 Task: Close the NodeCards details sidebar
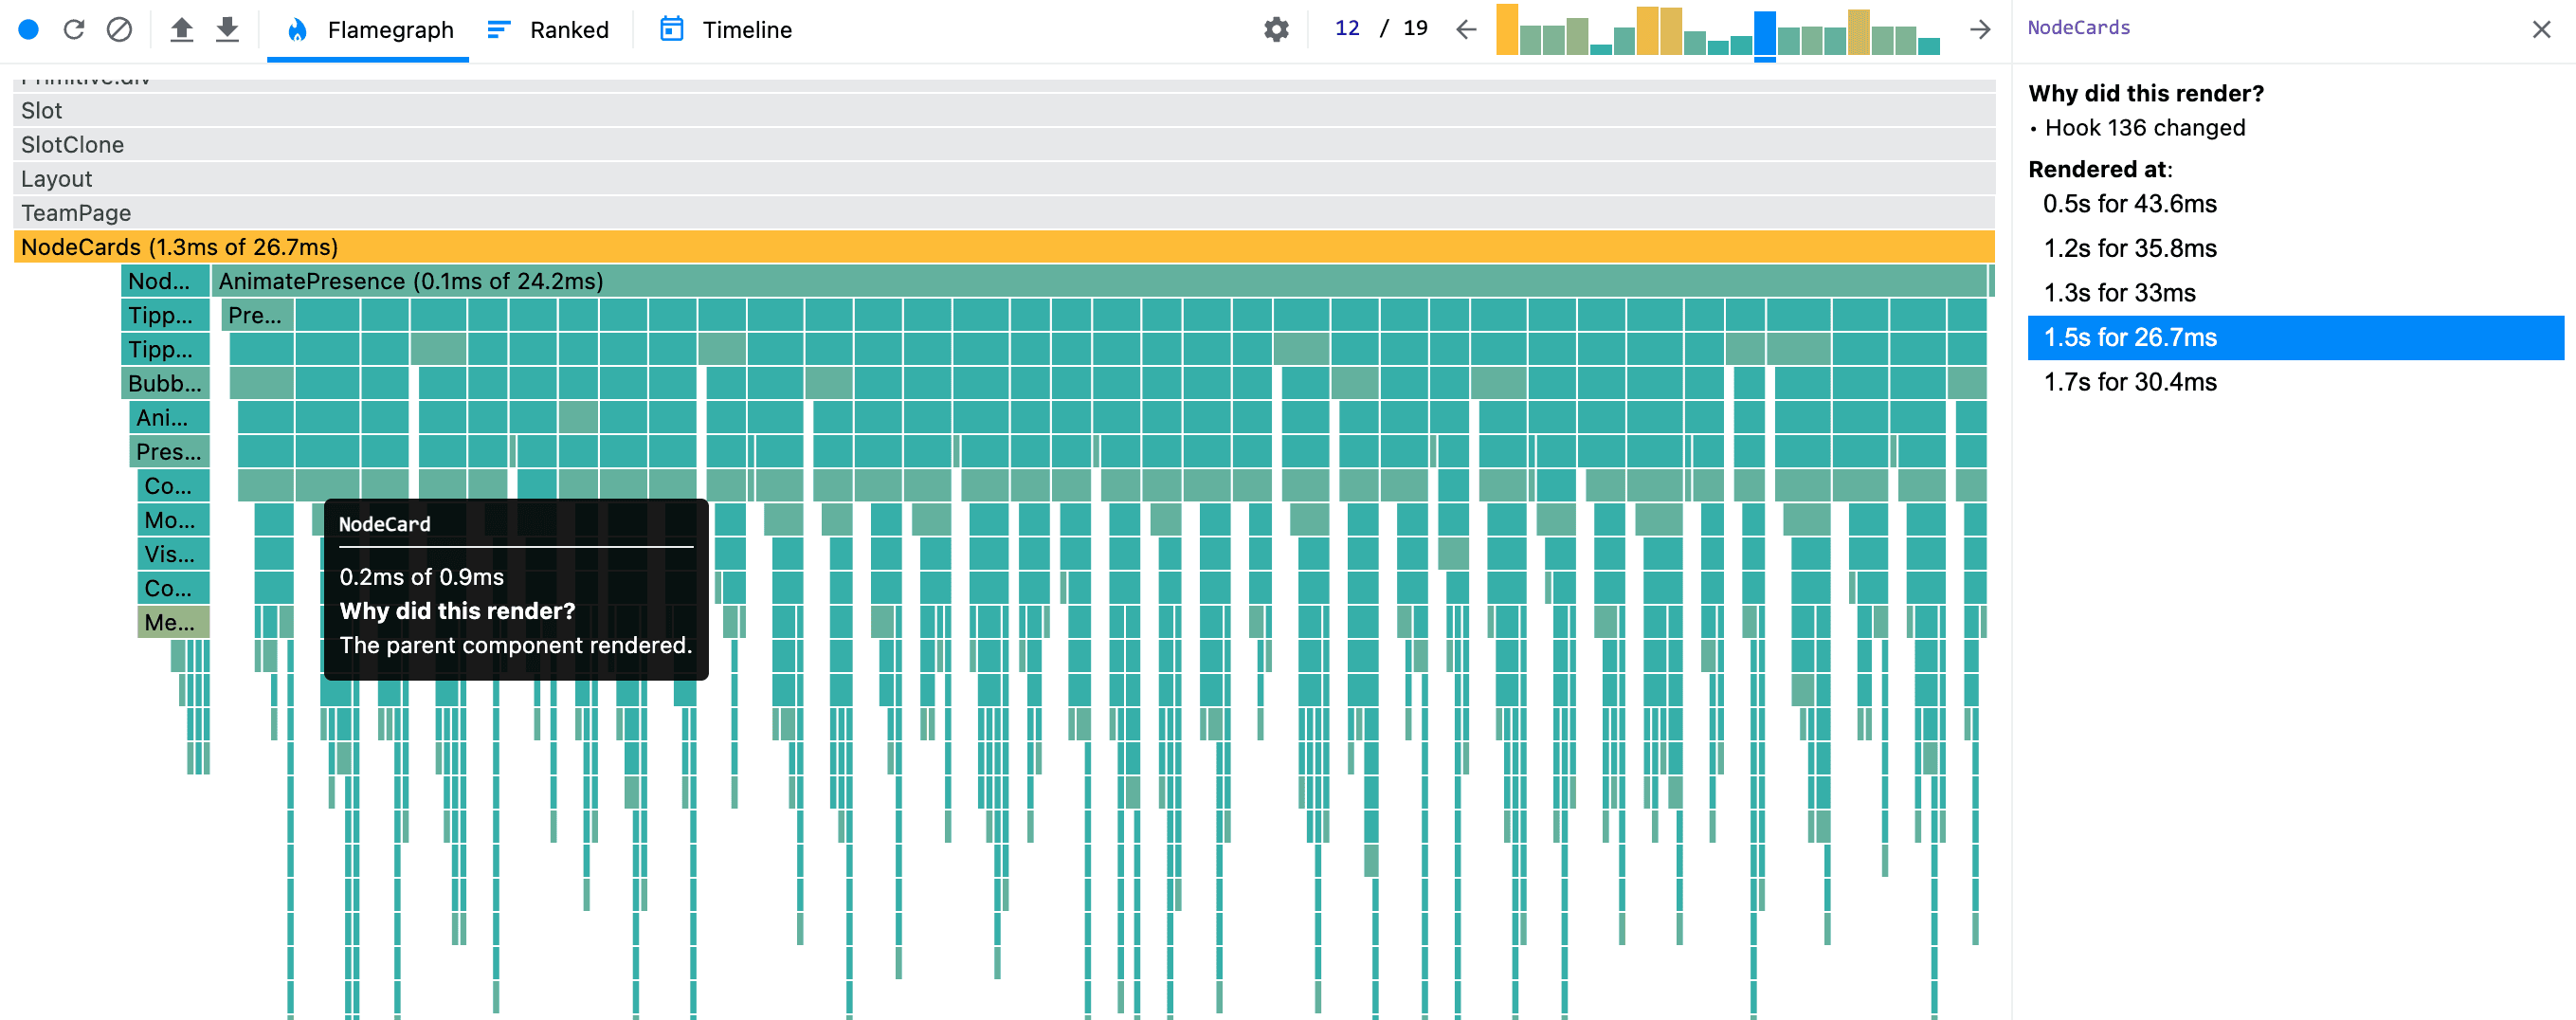point(2542,29)
